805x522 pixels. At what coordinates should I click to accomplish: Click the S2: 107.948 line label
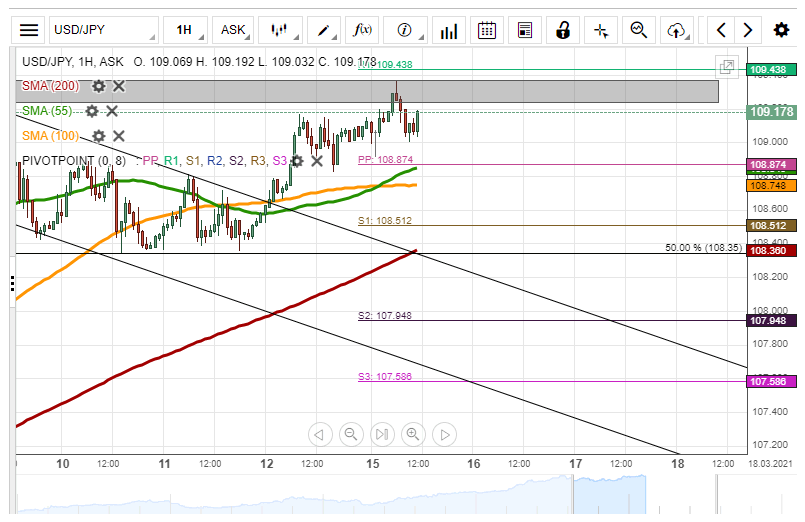point(385,316)
